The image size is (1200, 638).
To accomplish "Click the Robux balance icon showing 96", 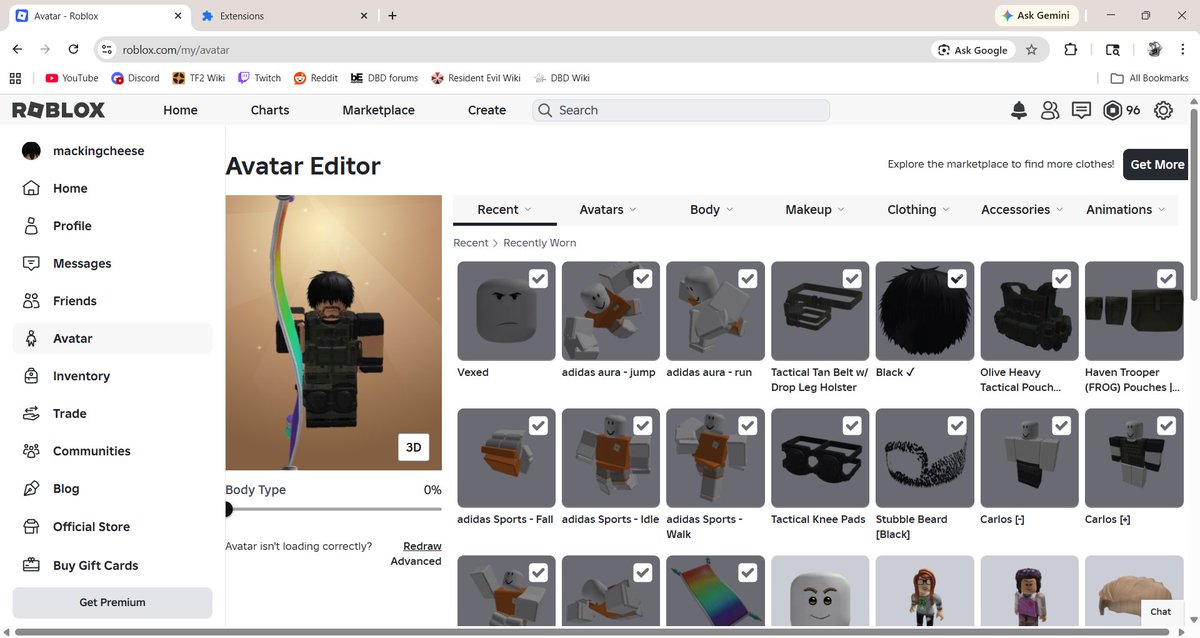I will pyautogui.click(x=1112, y=110).
